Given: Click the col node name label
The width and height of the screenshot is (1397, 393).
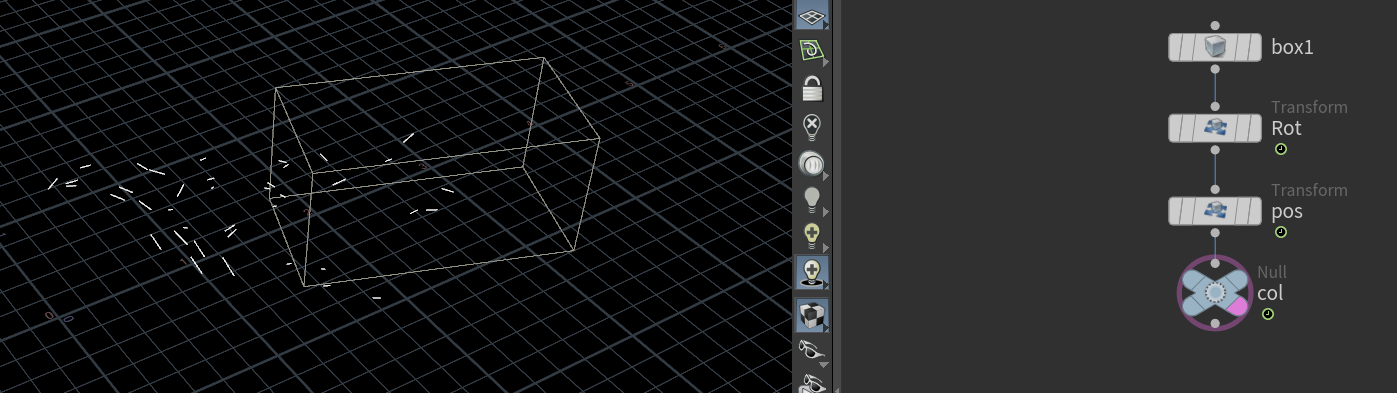Looking at the screenshot, I should point(1270,294).
